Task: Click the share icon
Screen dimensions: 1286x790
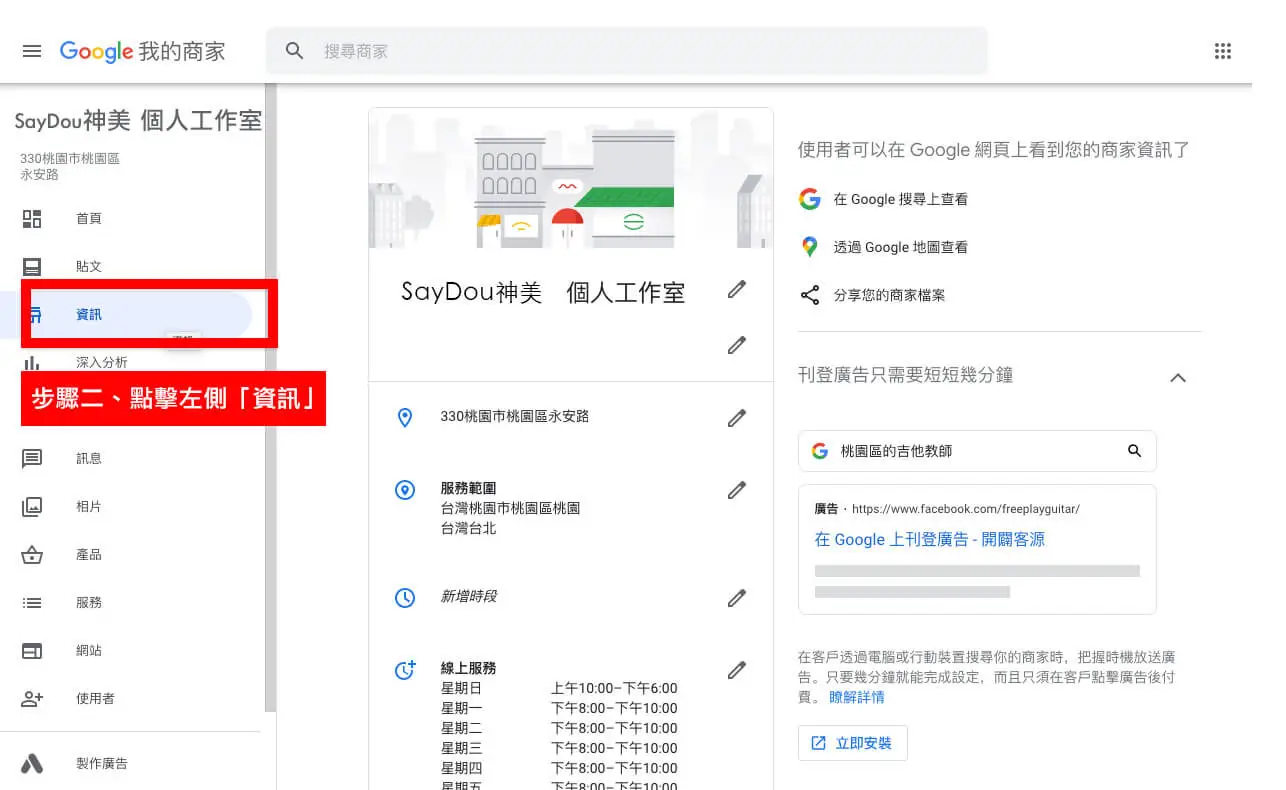Action: [x=810, y=295]
